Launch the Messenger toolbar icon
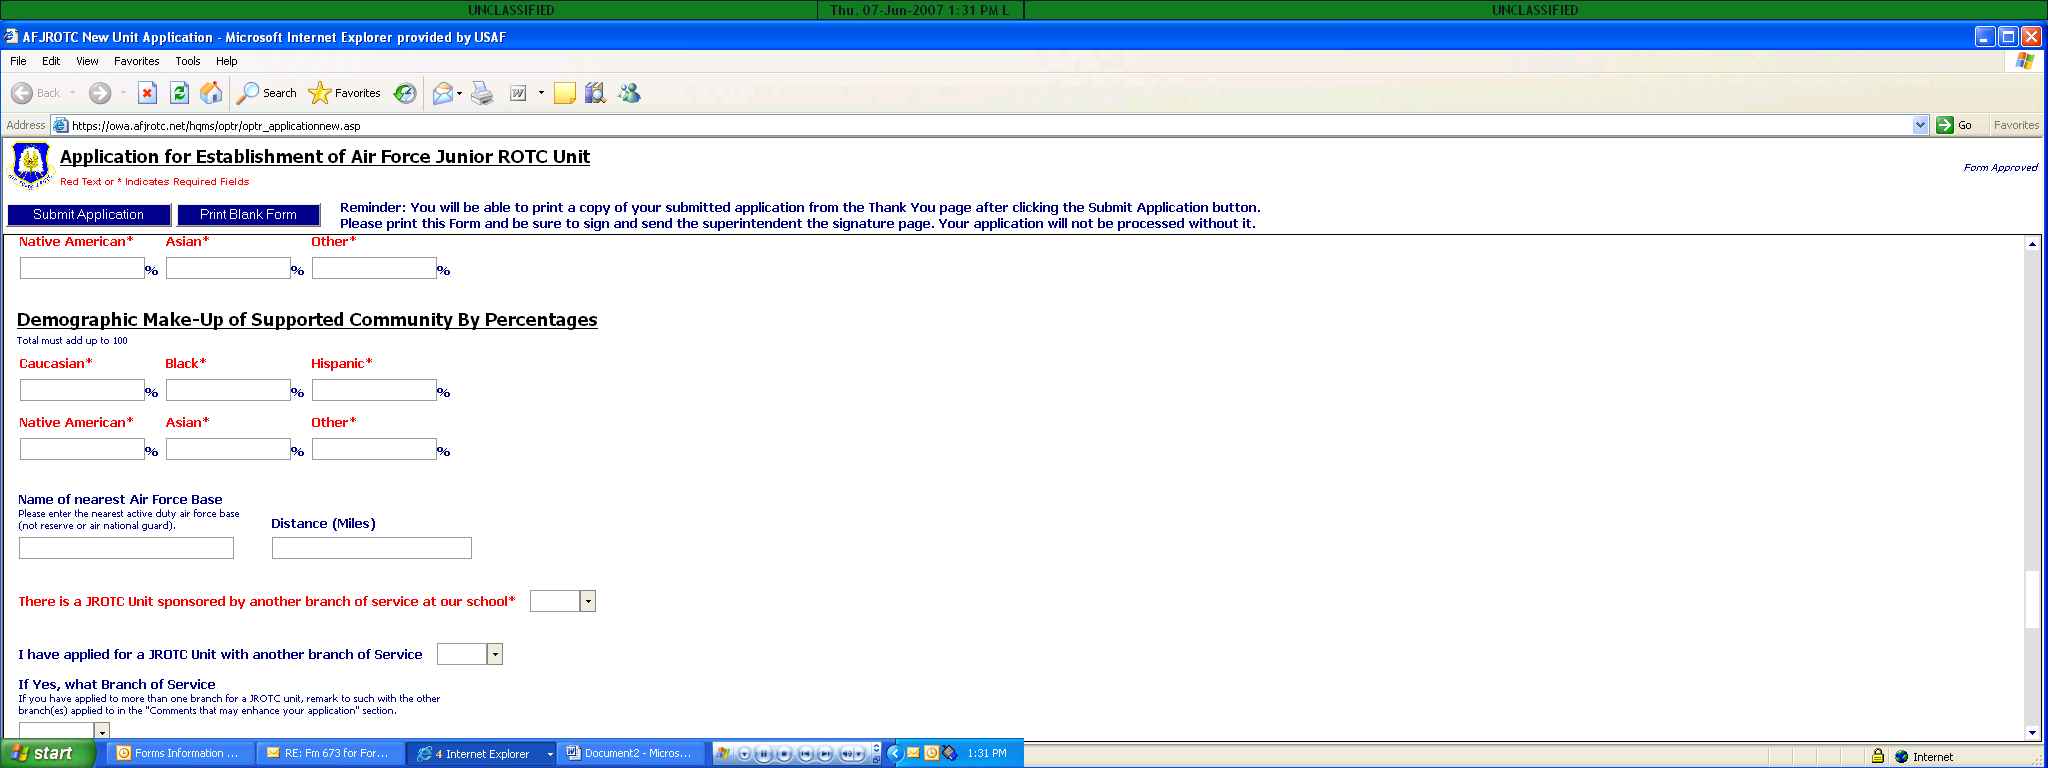2048x768 pixels. (629, 93)
